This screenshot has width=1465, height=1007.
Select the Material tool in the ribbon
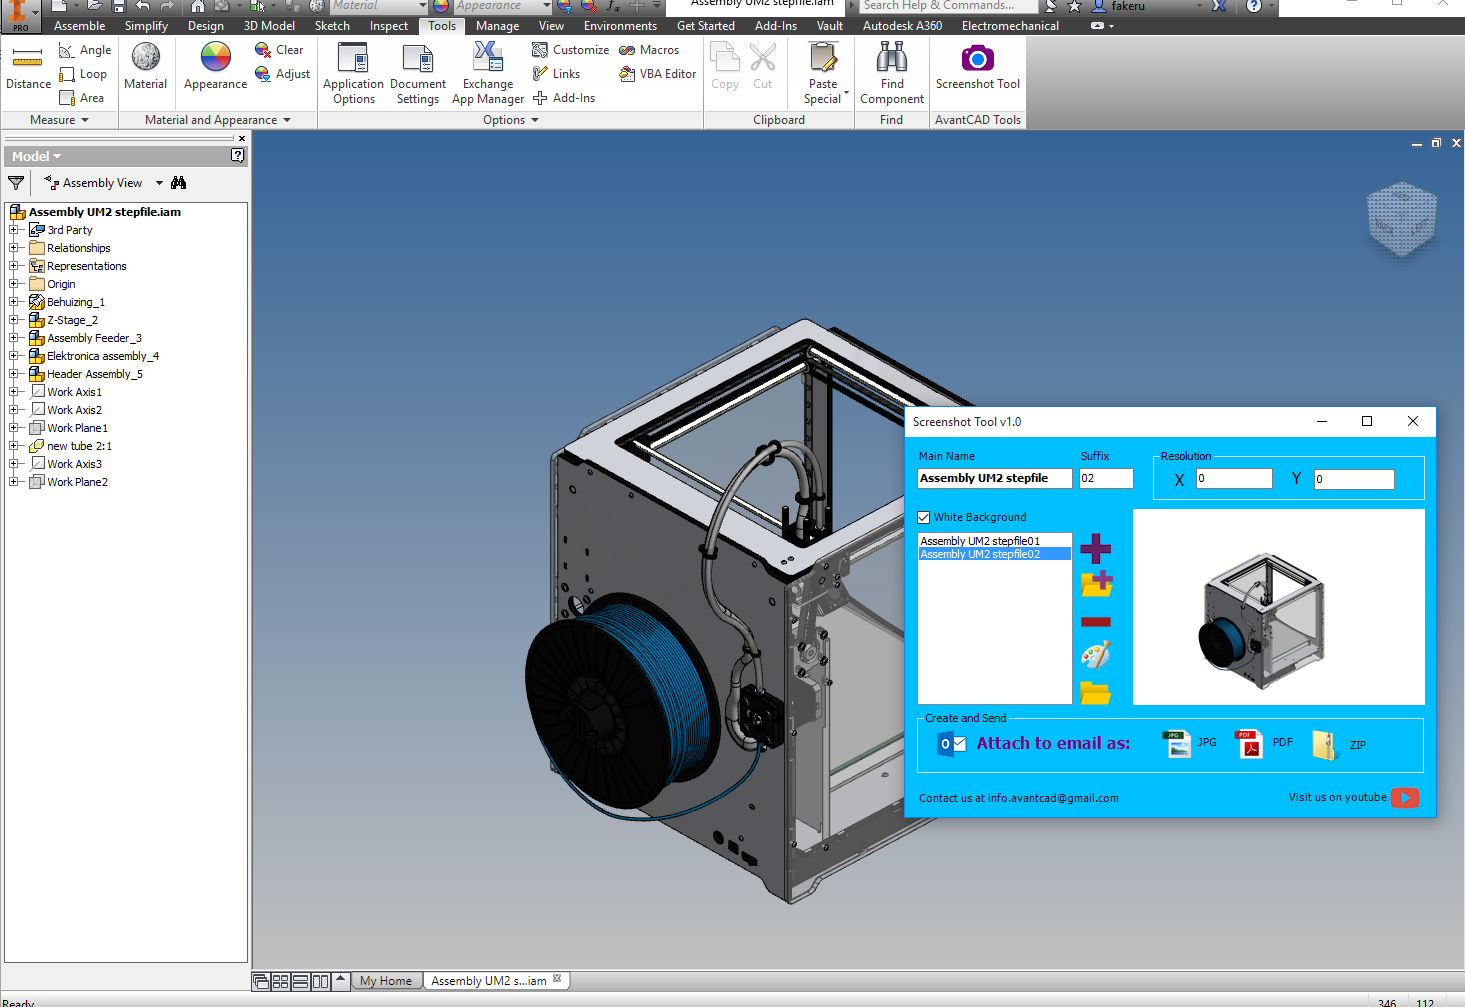click(x=145, y=67)
